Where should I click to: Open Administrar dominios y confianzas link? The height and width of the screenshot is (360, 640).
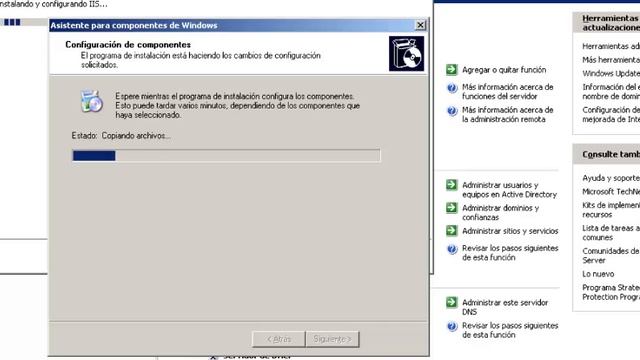(500, 212)
